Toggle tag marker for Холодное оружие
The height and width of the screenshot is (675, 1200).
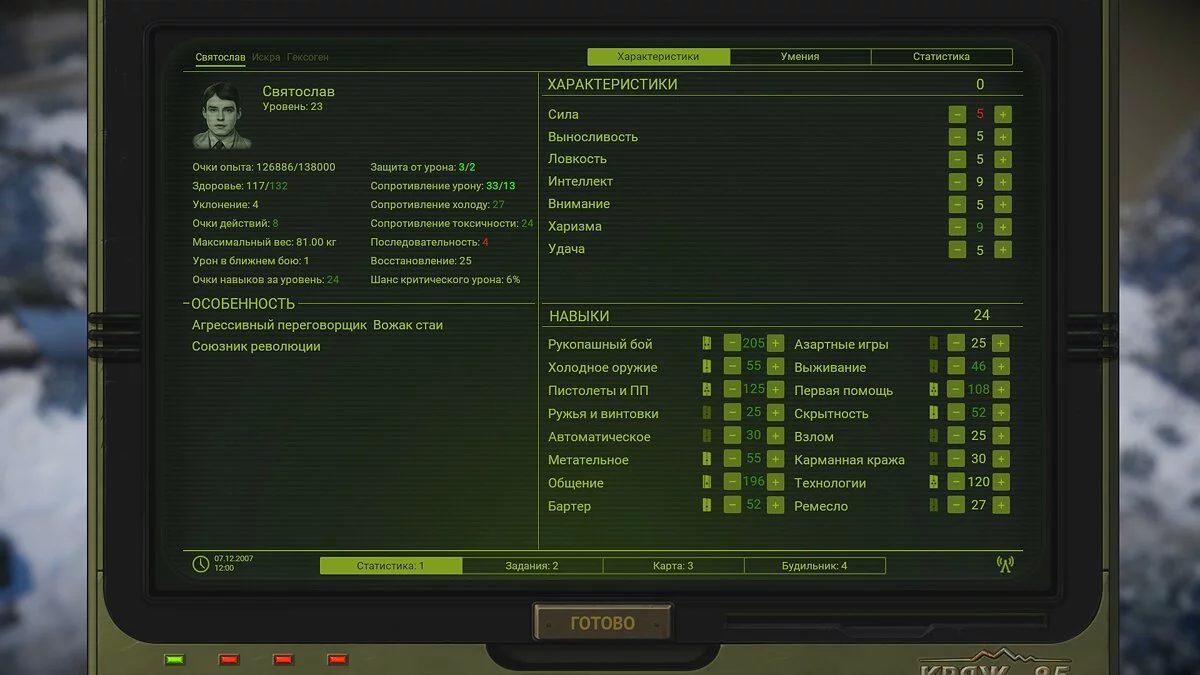(x=707, y=366)
